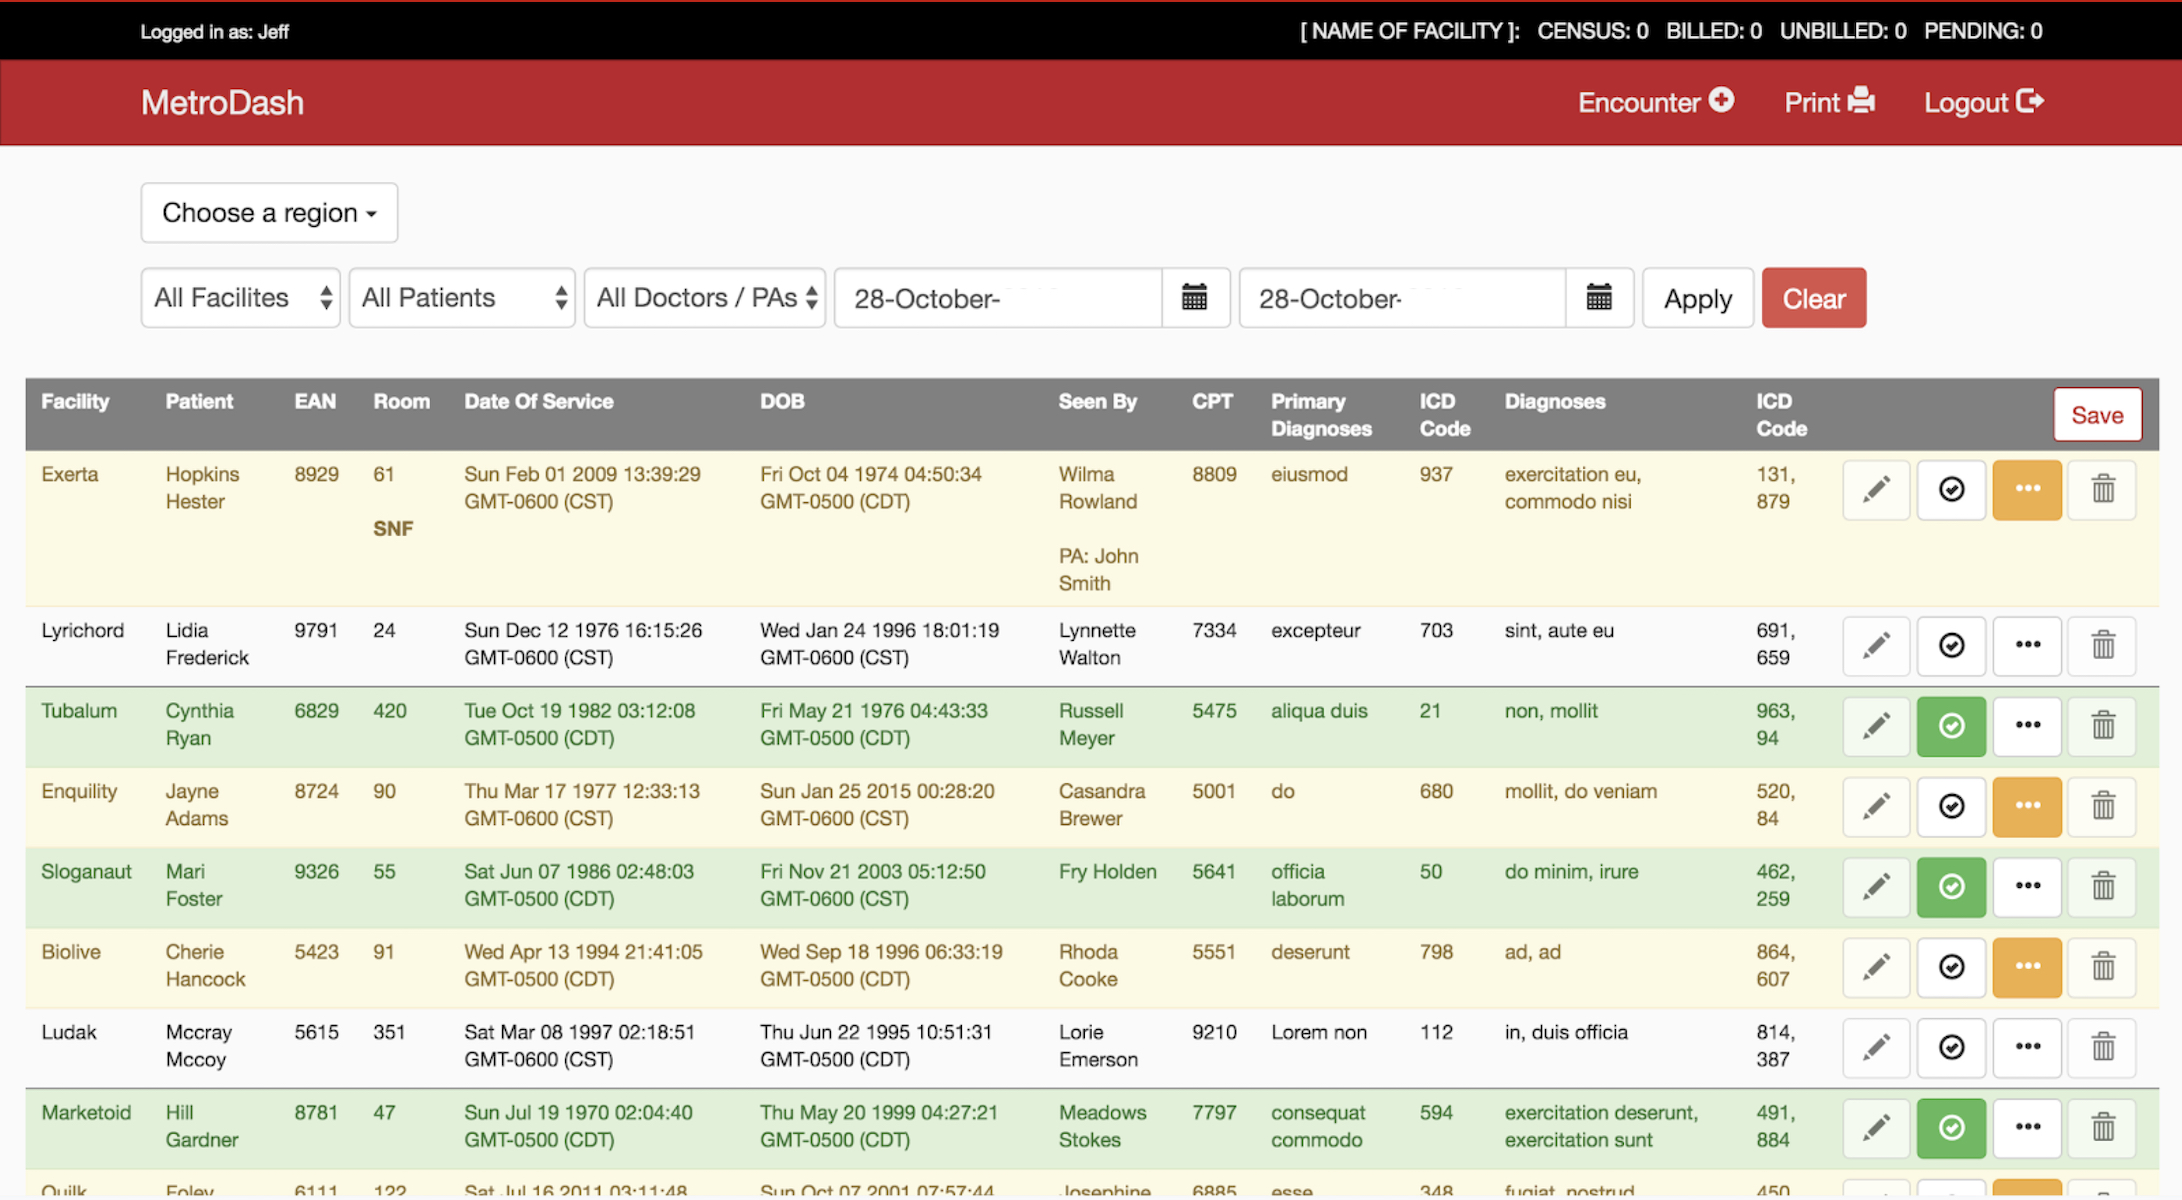Image resolution: width=2182 pixels, height=1200 pixels.
Task: Click the start date input field
Action: (x=999, y=297)
